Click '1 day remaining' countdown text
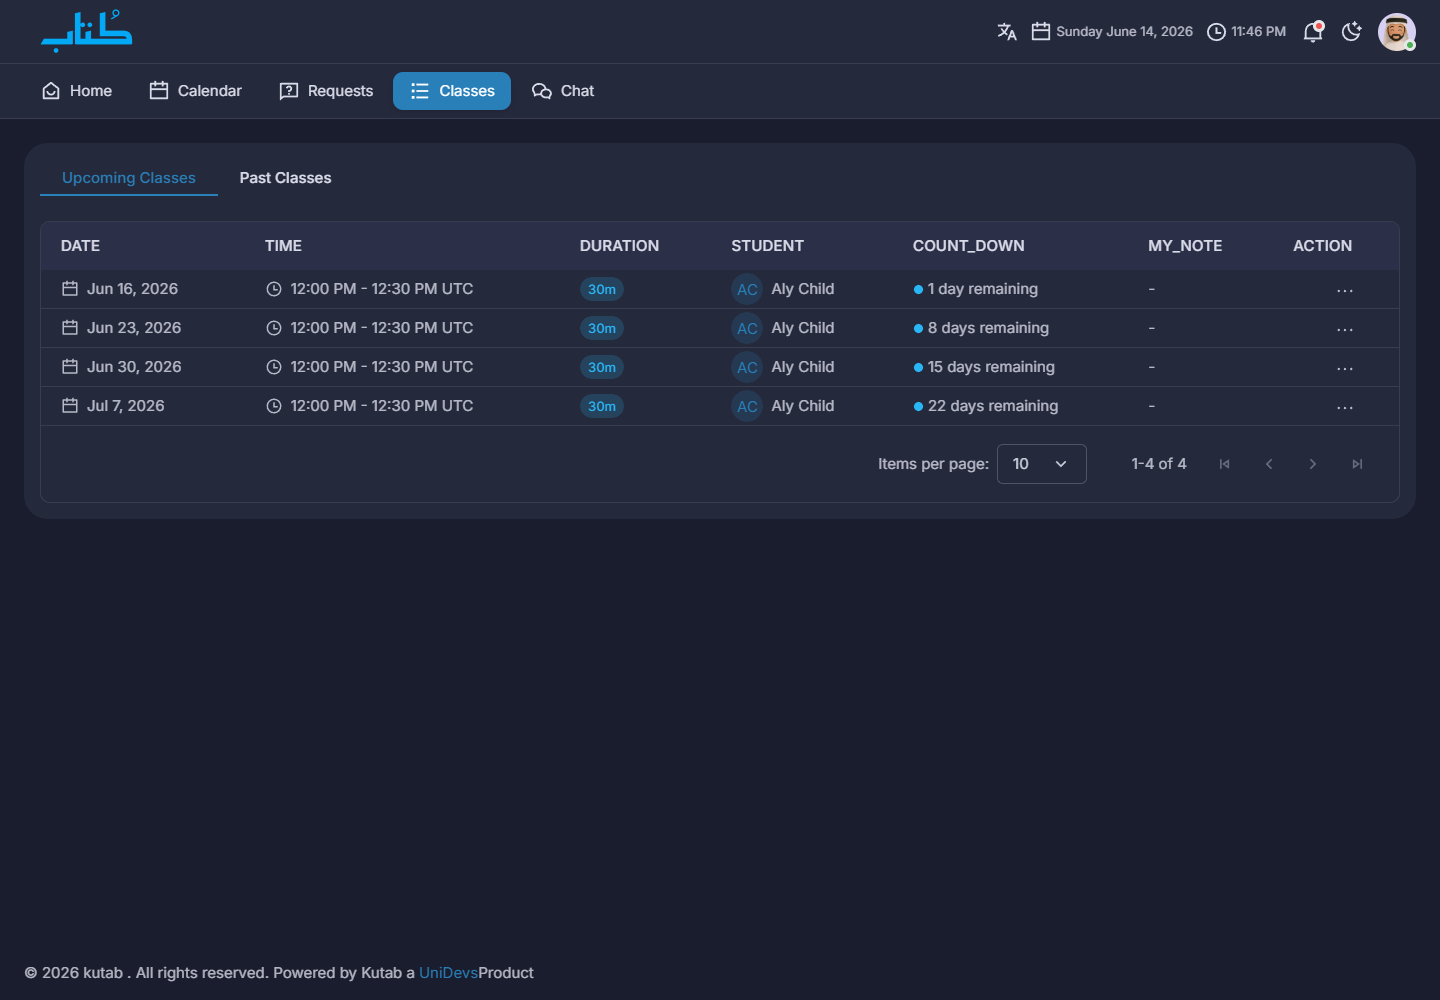The image size is (1440, 1000). tap(982, 289)
